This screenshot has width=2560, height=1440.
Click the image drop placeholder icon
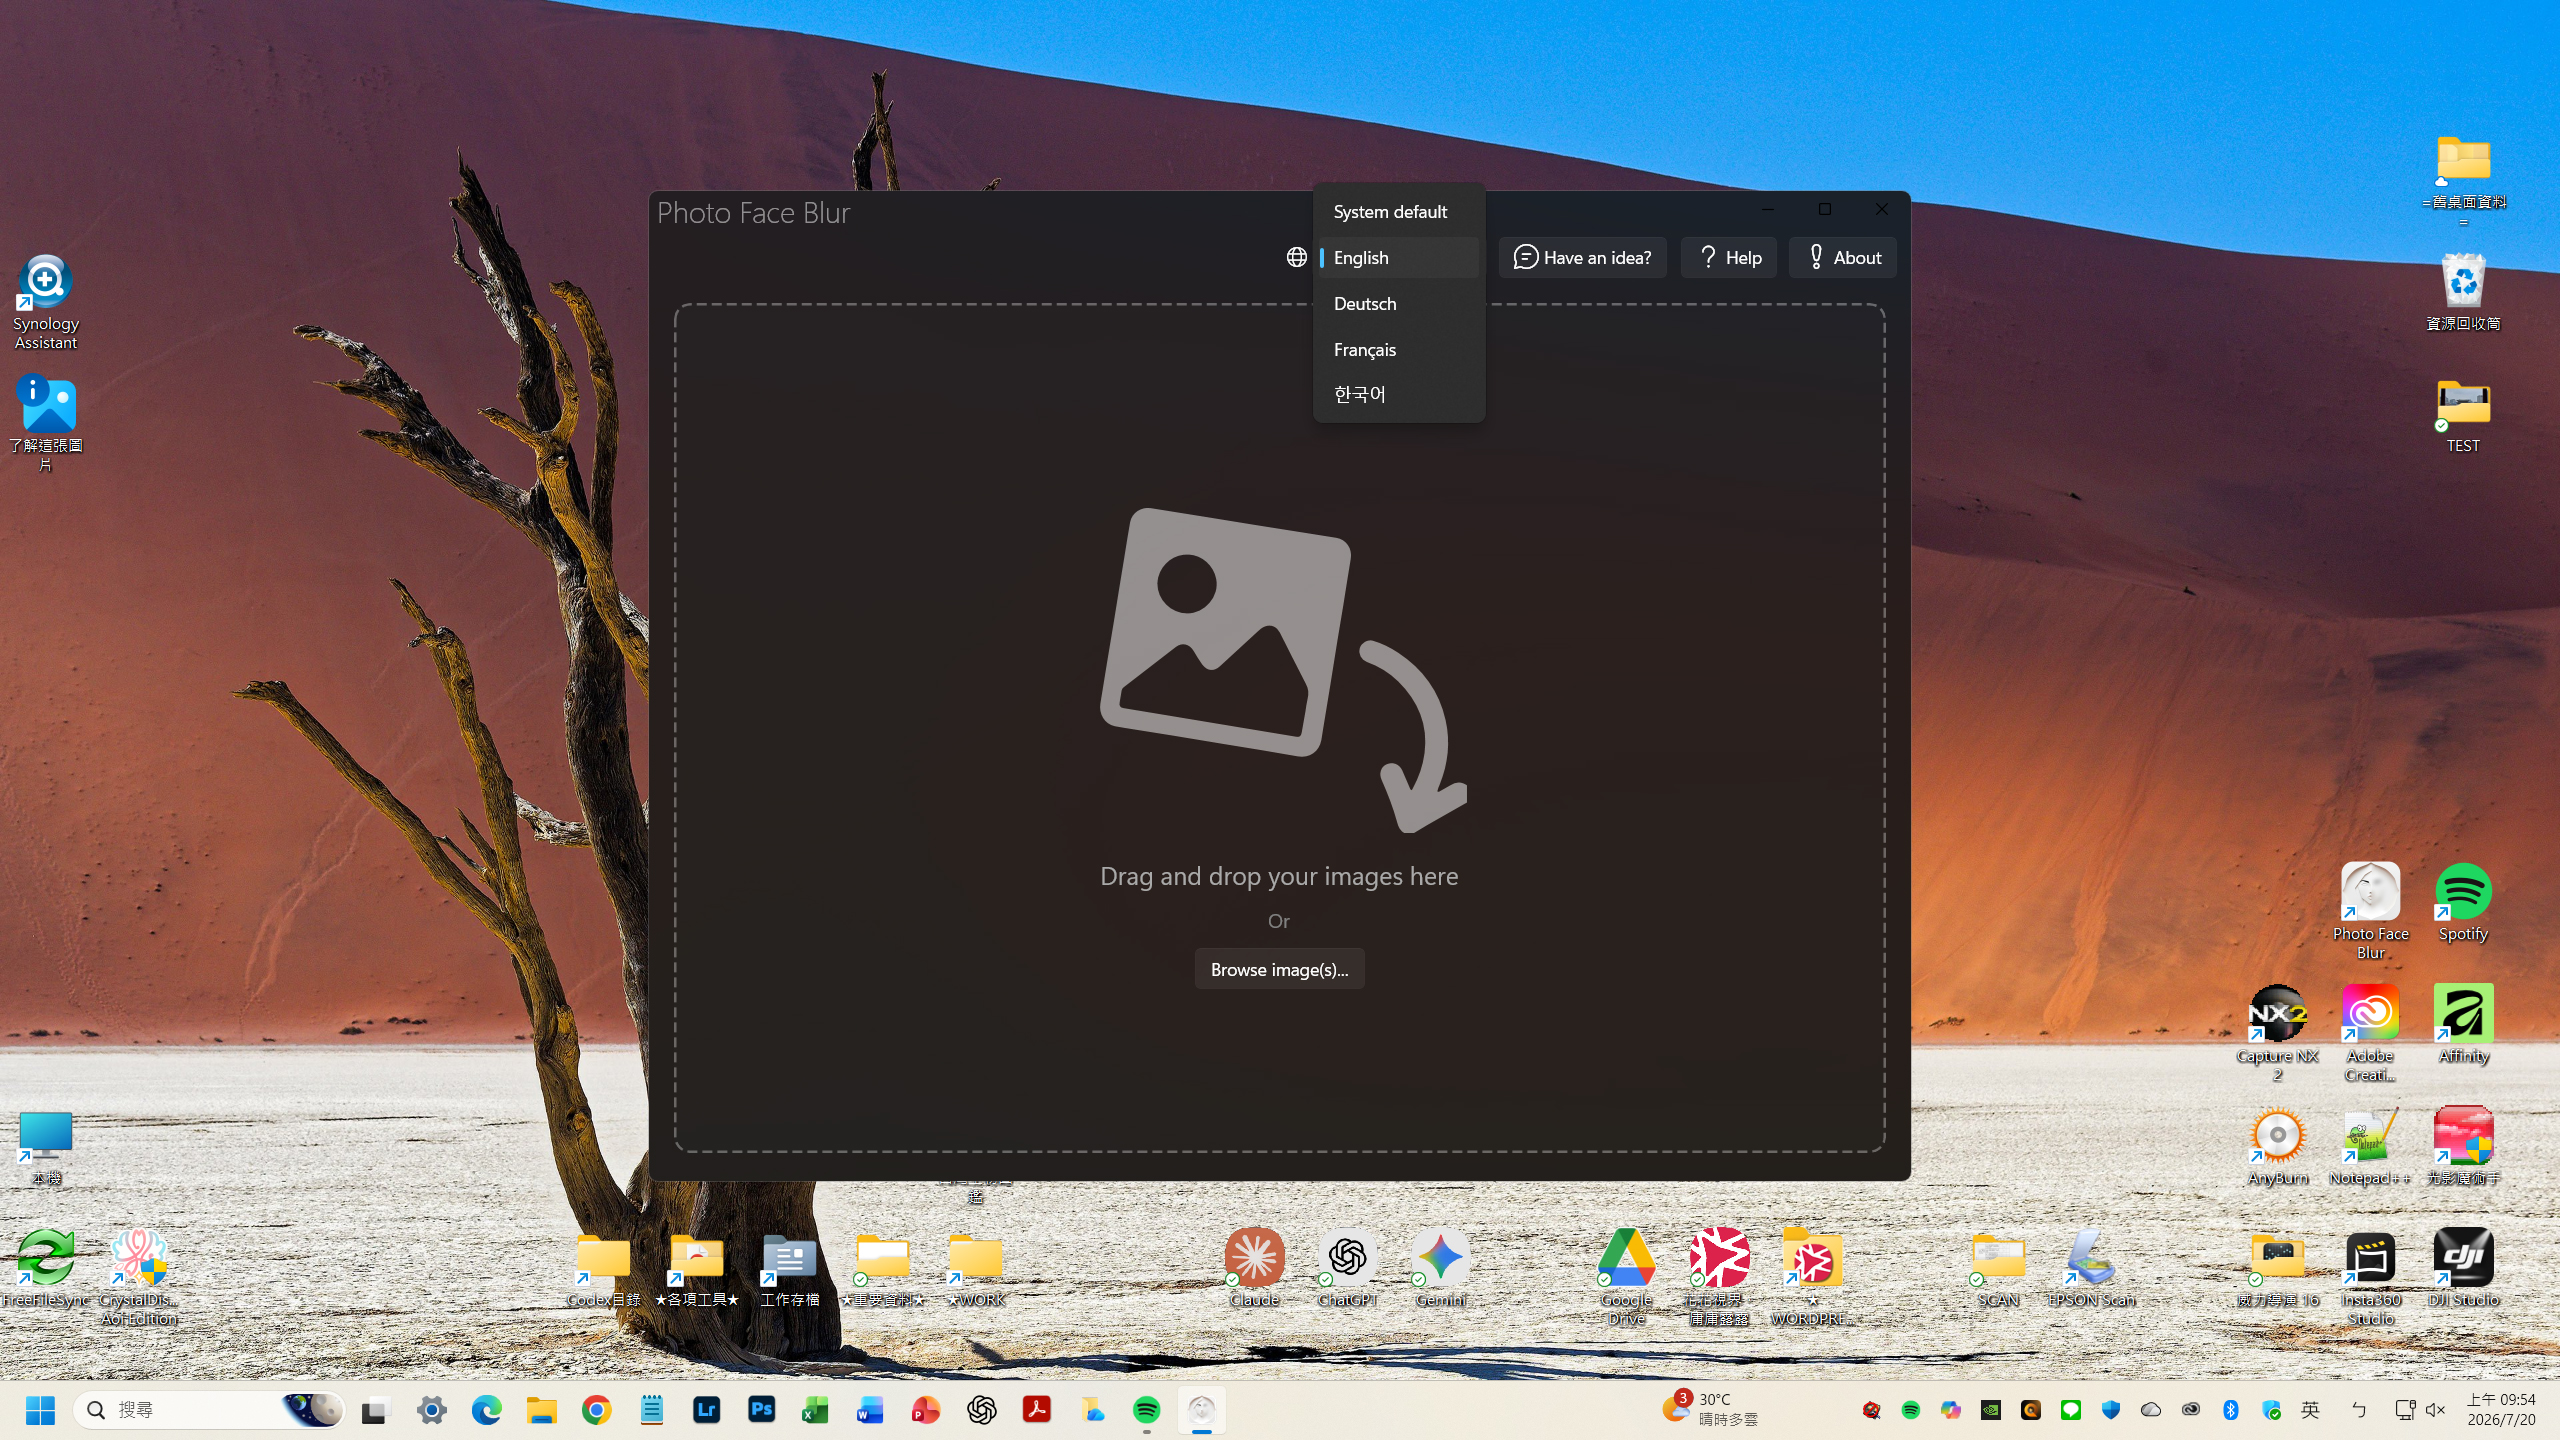pos(1283,670)
